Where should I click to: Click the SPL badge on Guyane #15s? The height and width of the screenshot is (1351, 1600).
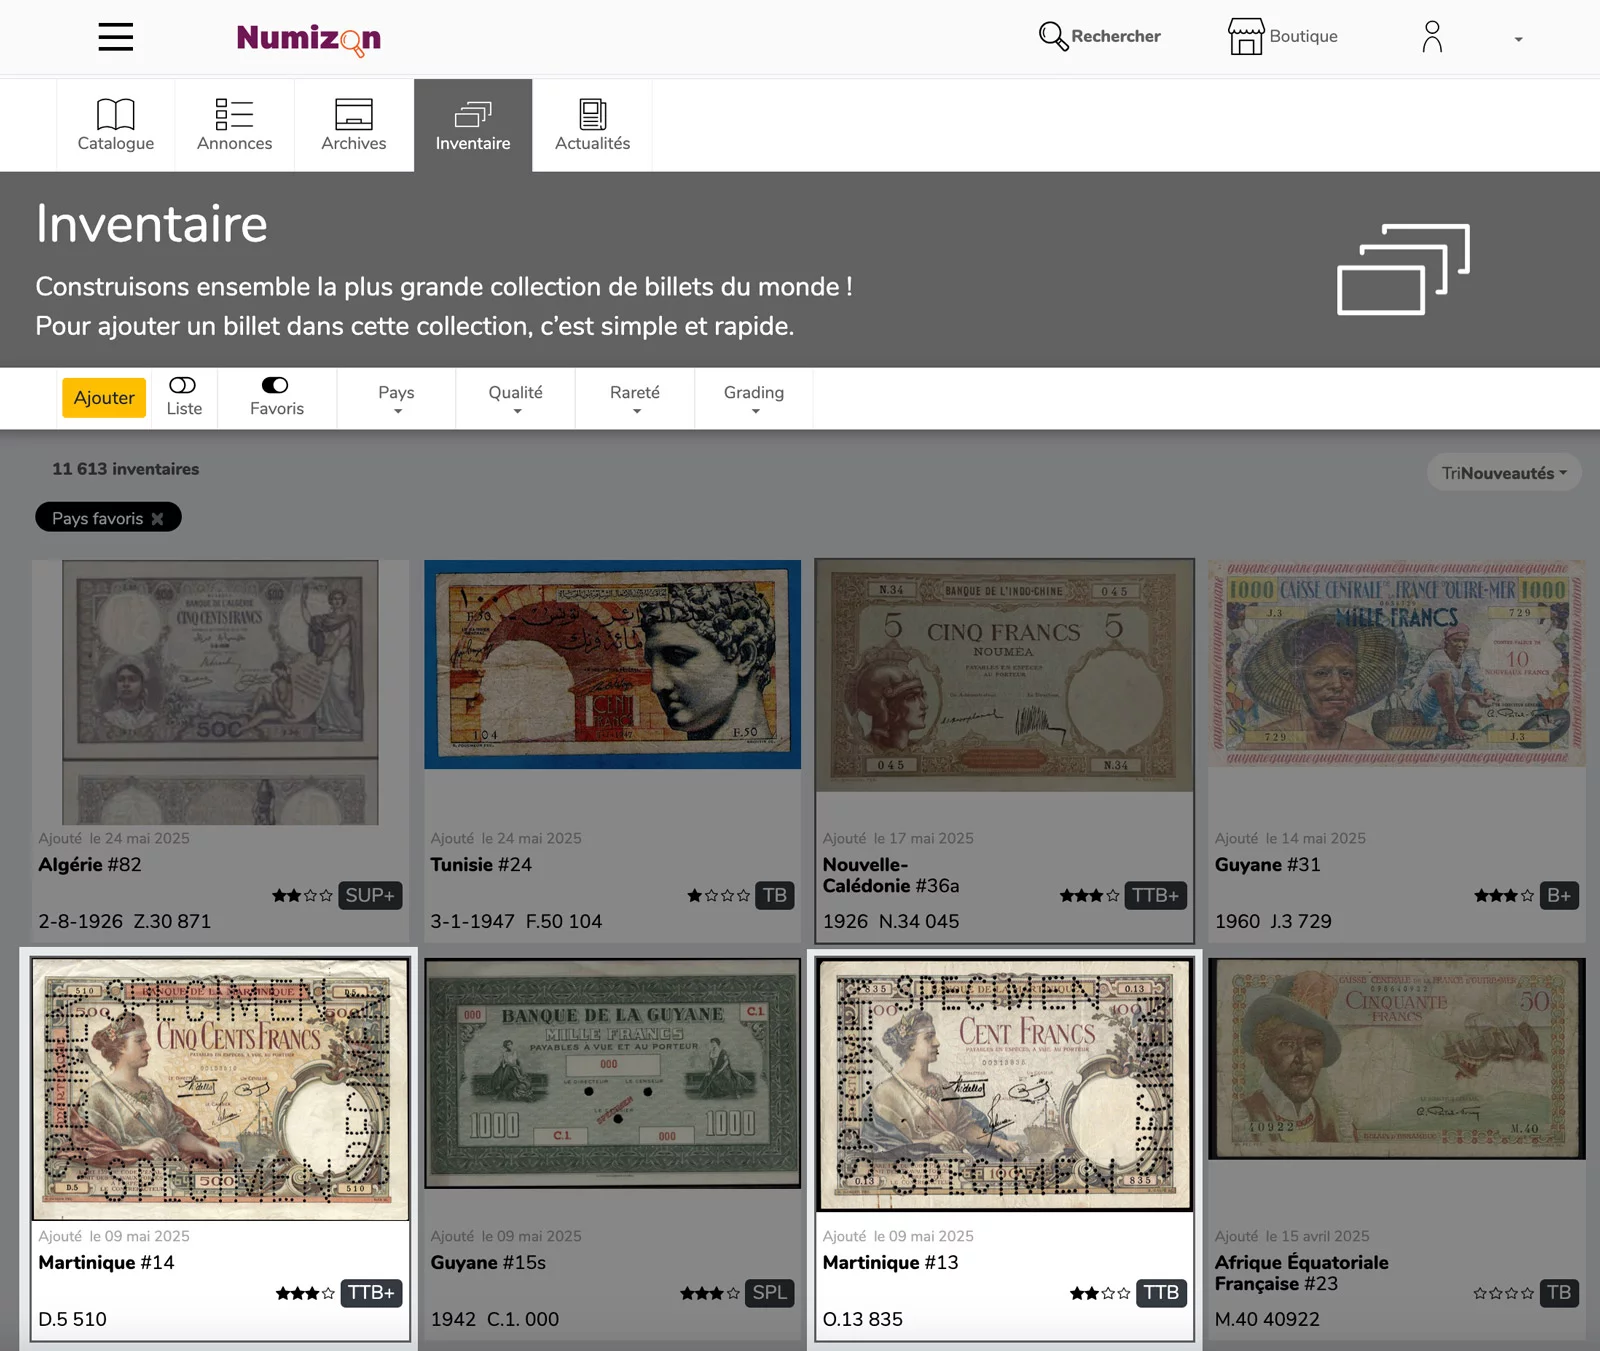tap(769, 1293)
